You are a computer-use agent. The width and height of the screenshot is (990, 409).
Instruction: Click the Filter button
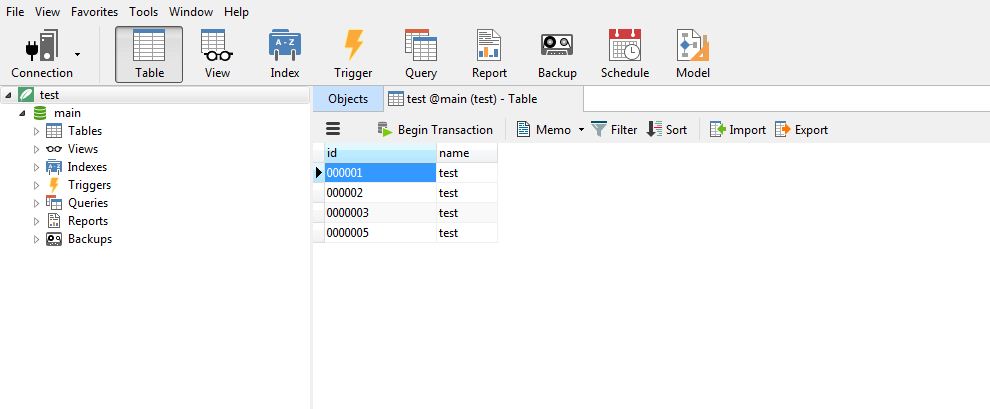tap(614, 130)
